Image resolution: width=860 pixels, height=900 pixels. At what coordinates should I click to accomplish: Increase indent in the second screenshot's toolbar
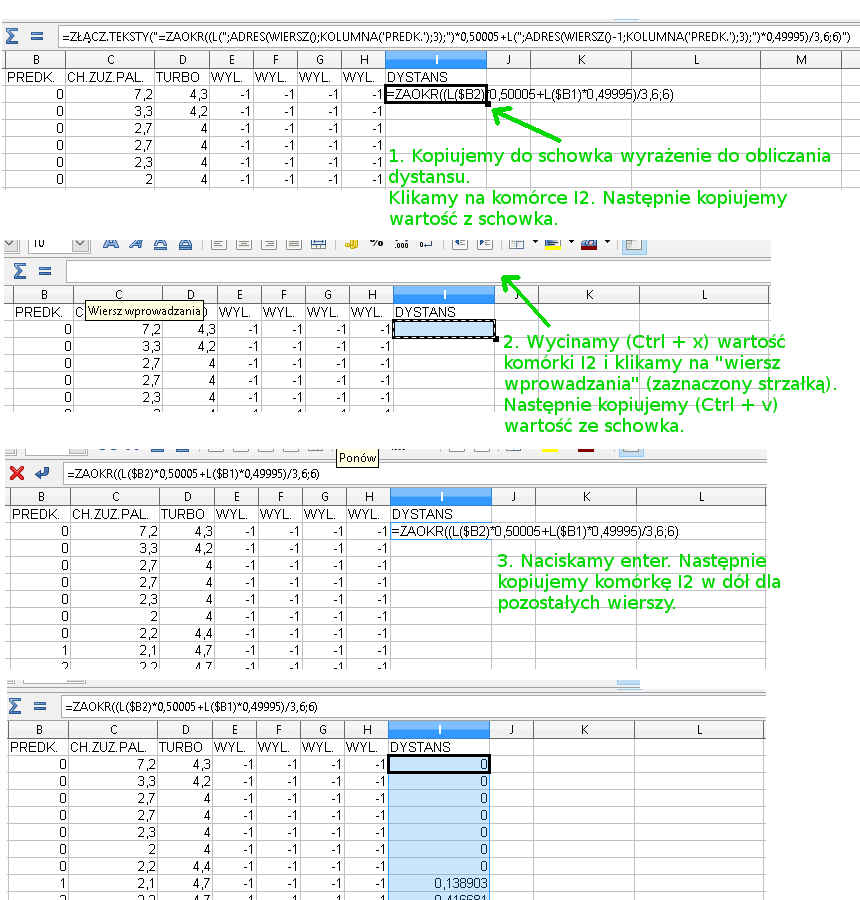[485, 244]
